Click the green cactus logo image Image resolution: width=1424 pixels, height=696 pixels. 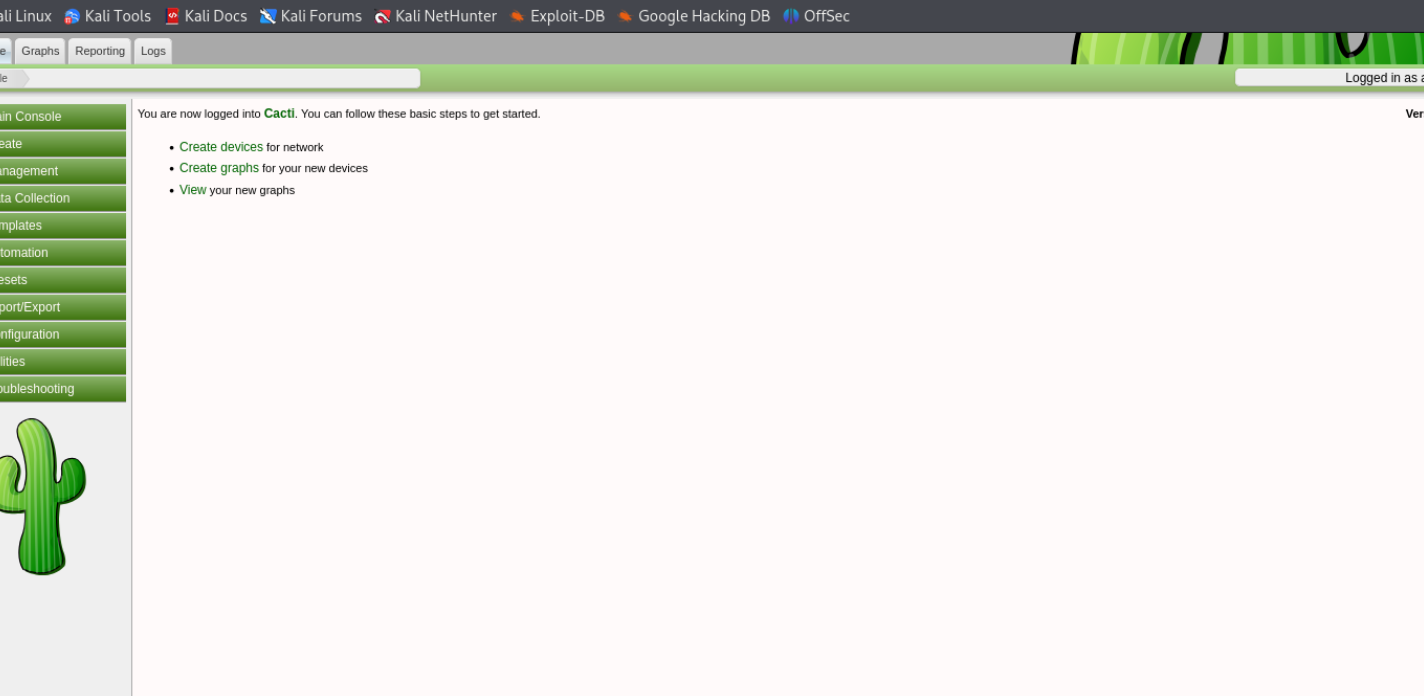click(x=41, y=496)
